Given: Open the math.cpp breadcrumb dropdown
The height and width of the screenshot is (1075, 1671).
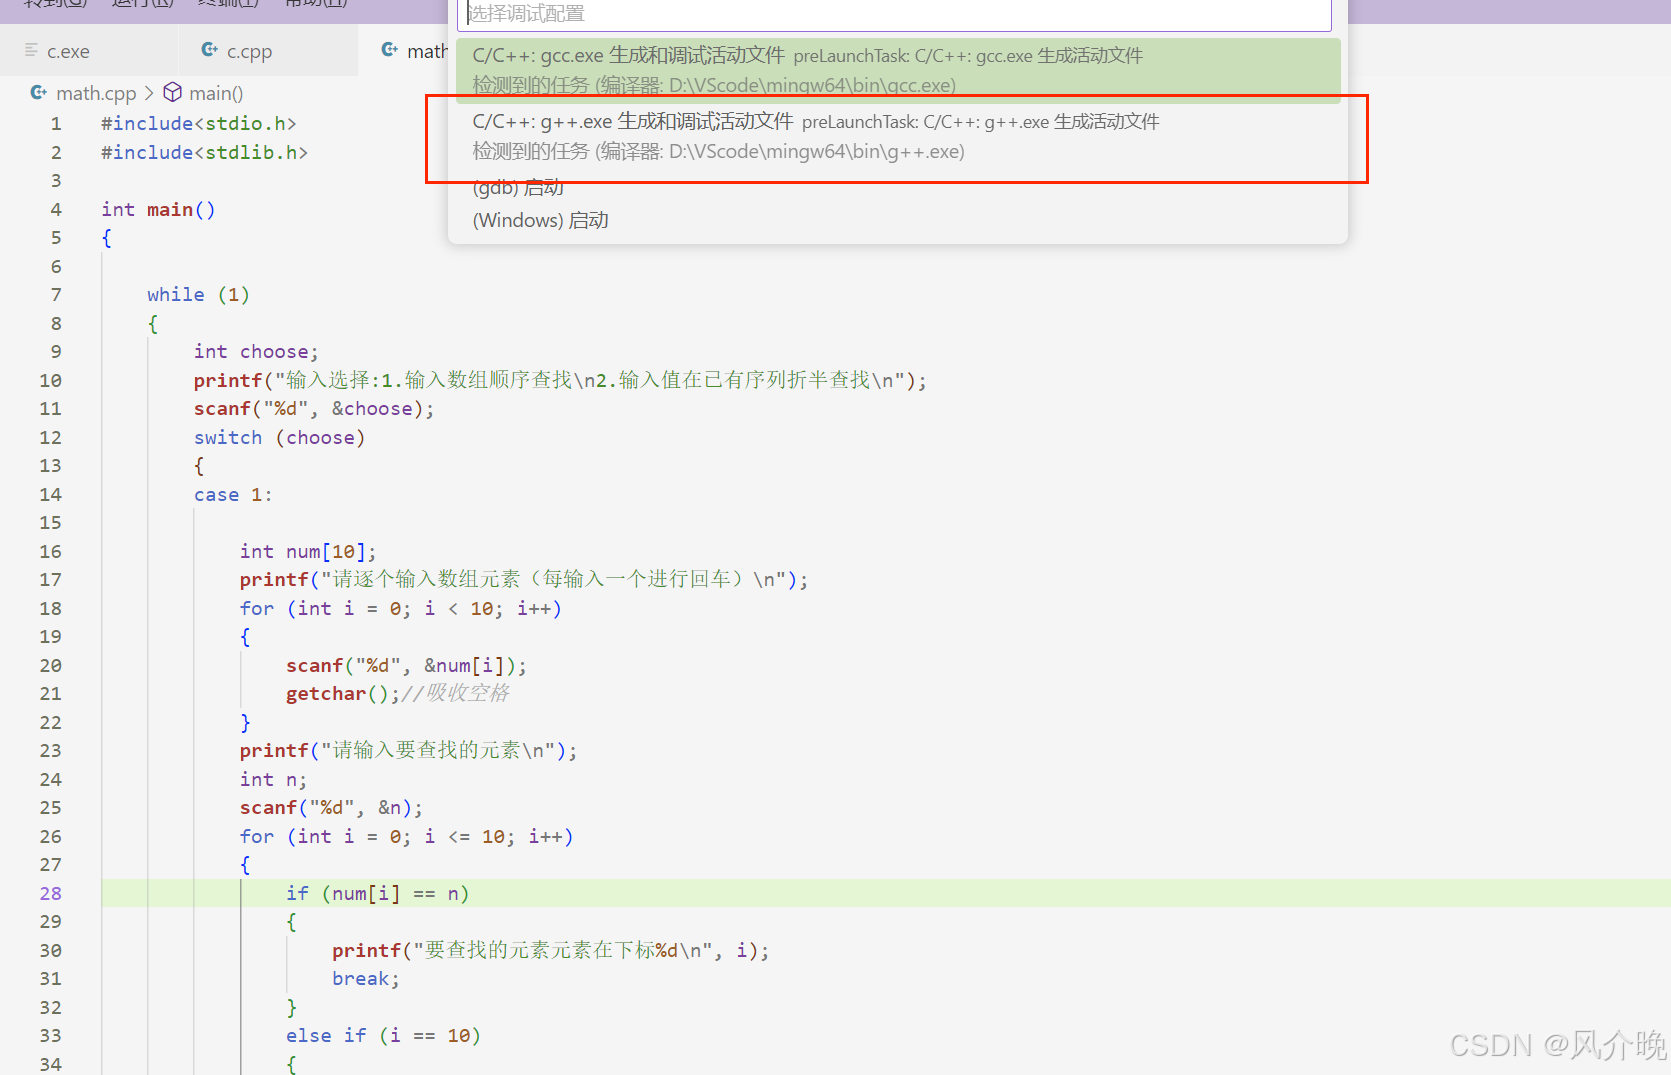Looking at the screenshot, I should [x=96, y=92].
